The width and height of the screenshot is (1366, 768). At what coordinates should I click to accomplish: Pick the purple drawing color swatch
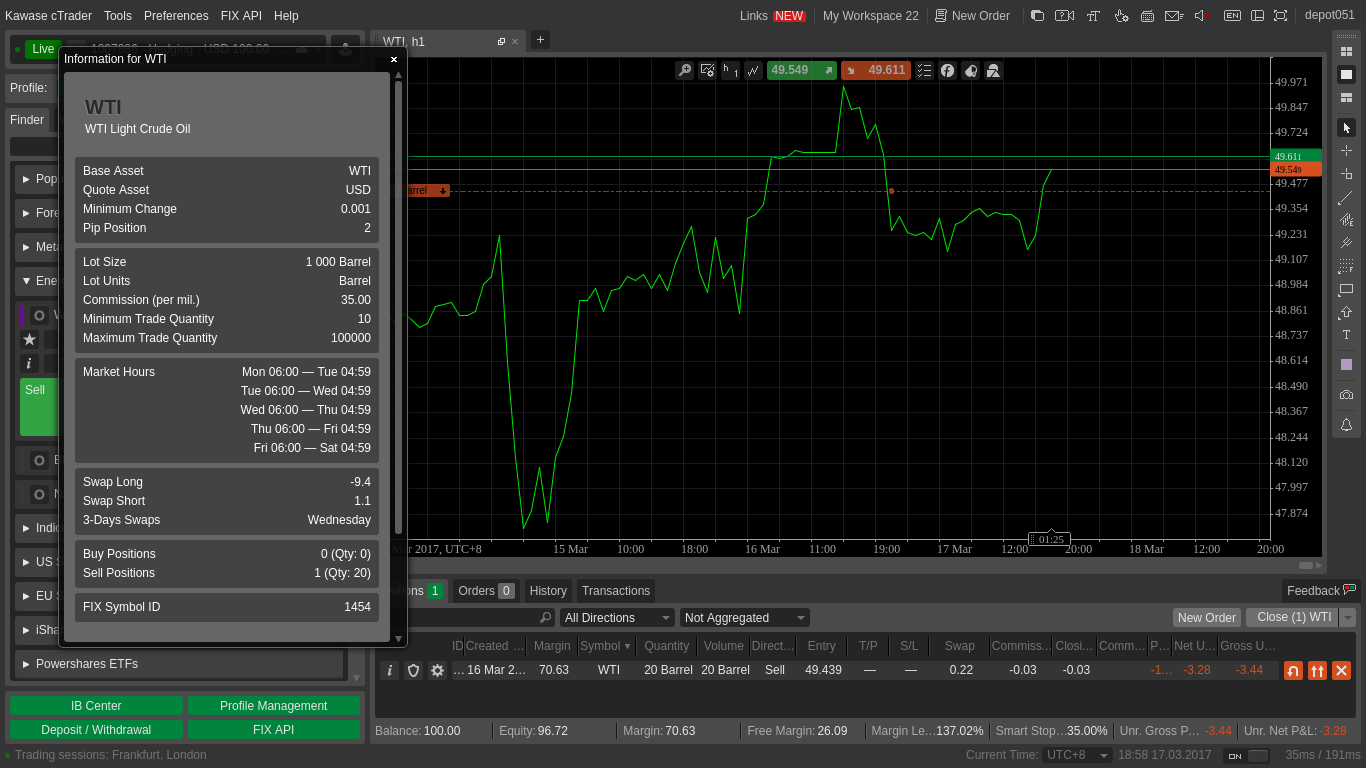[x=1346, y=364]
